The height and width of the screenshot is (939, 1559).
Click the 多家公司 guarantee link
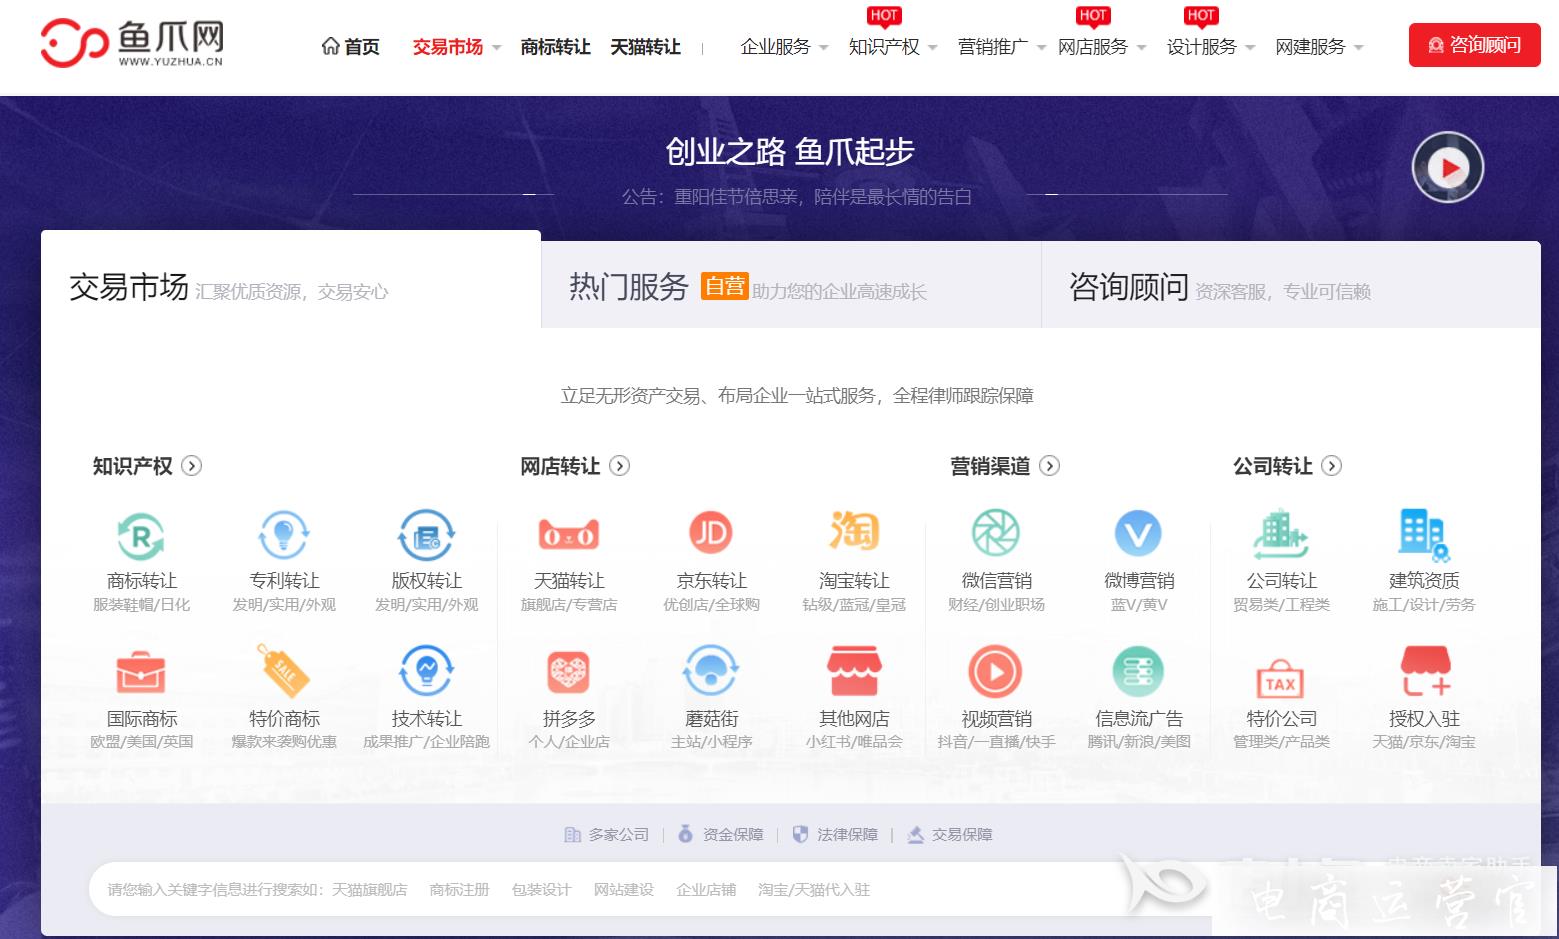click(x=607, y=834)
